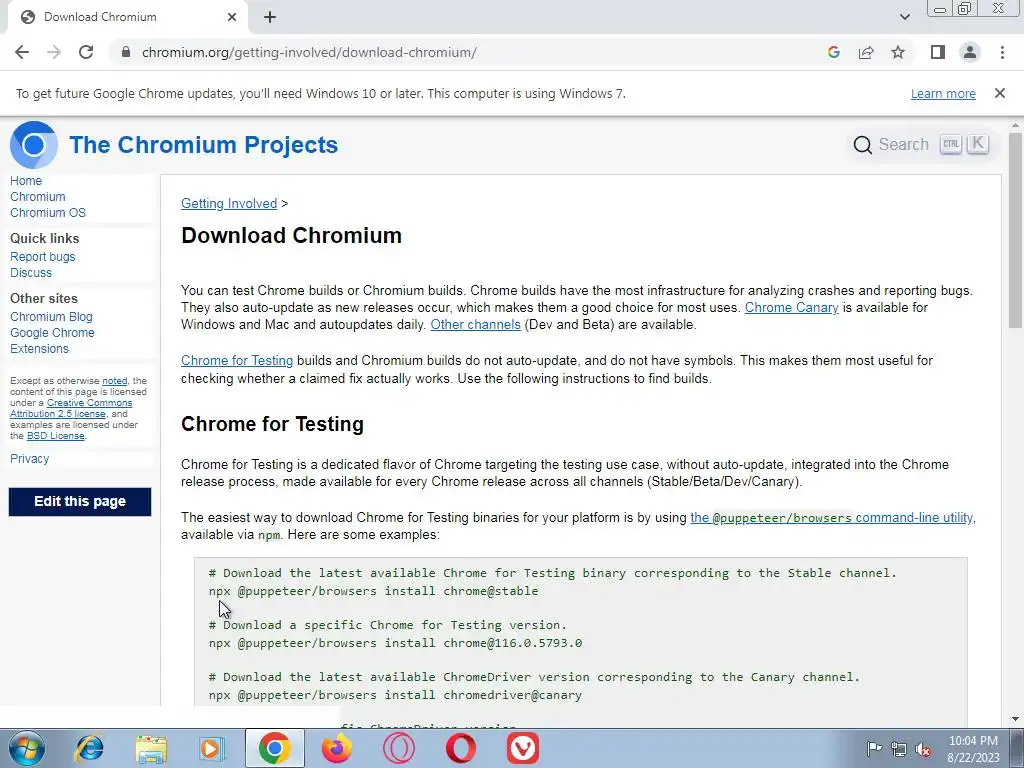Screen dimensions: 1024x768
Task: Open the side panel icon
Action: [938, 52]
